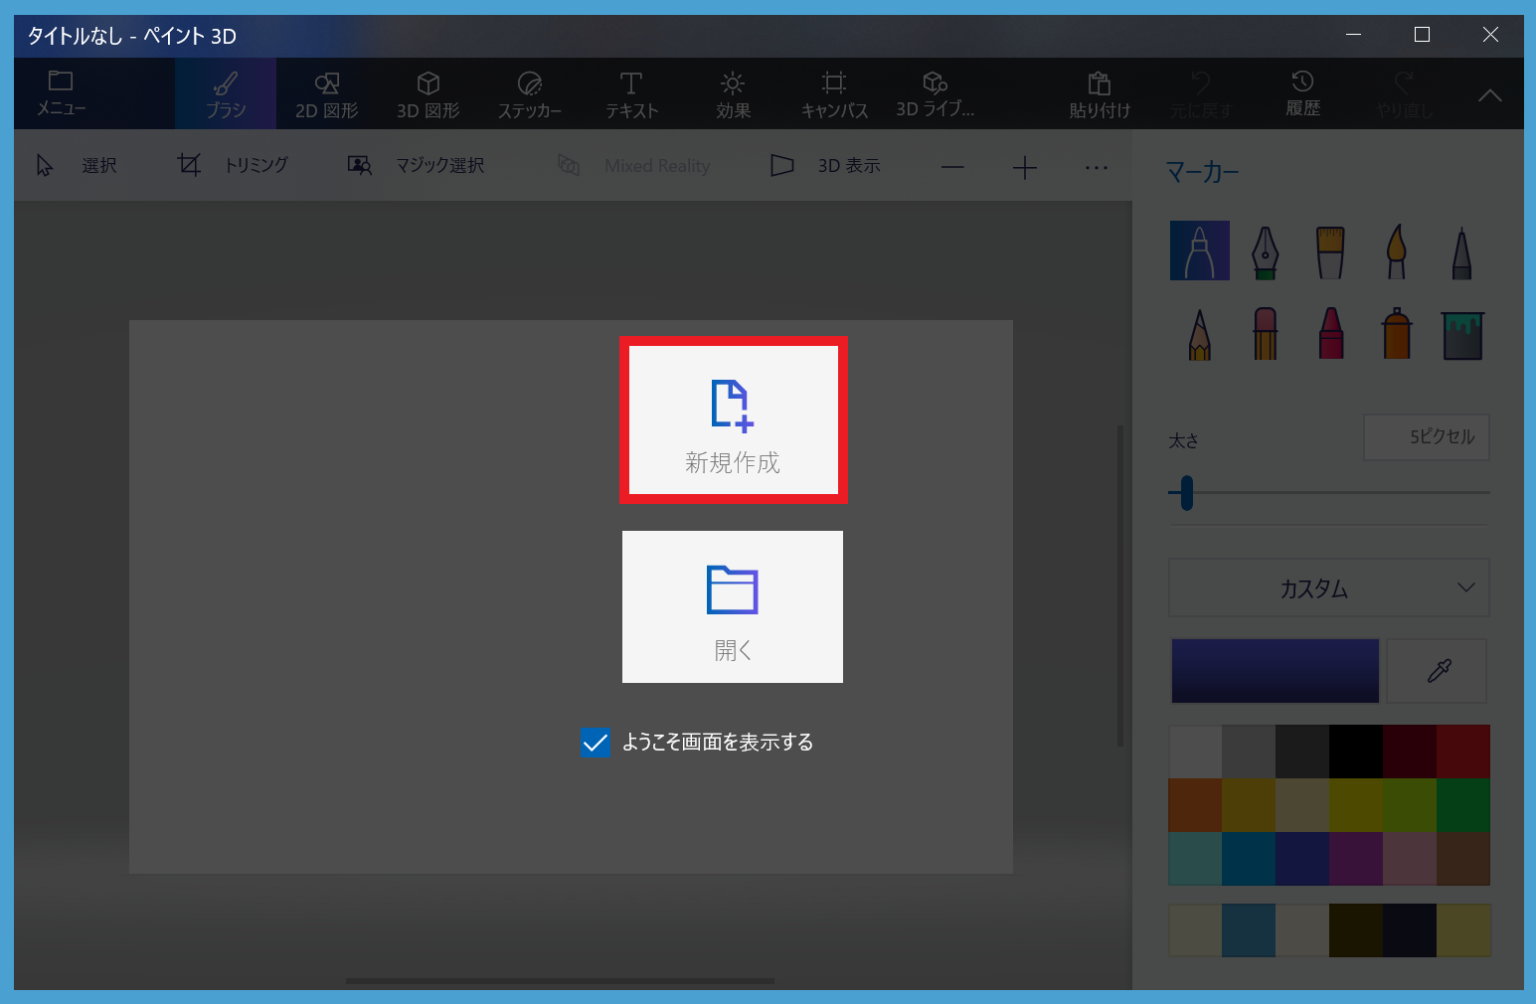Expand the カスタム dropdown
This screenshot has height=1004, width=1536.
click(1329, 588)
